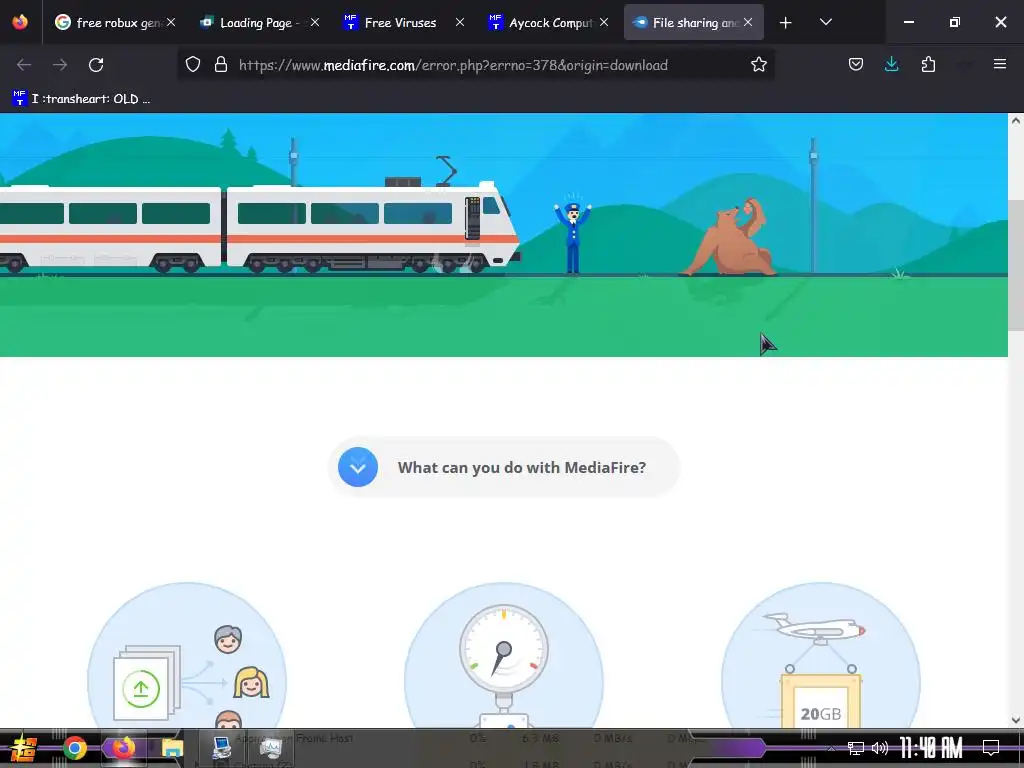1024x768 pixels.
Task: Open network status tray icon
Action: pyautogui.click(x=856, y=748)
